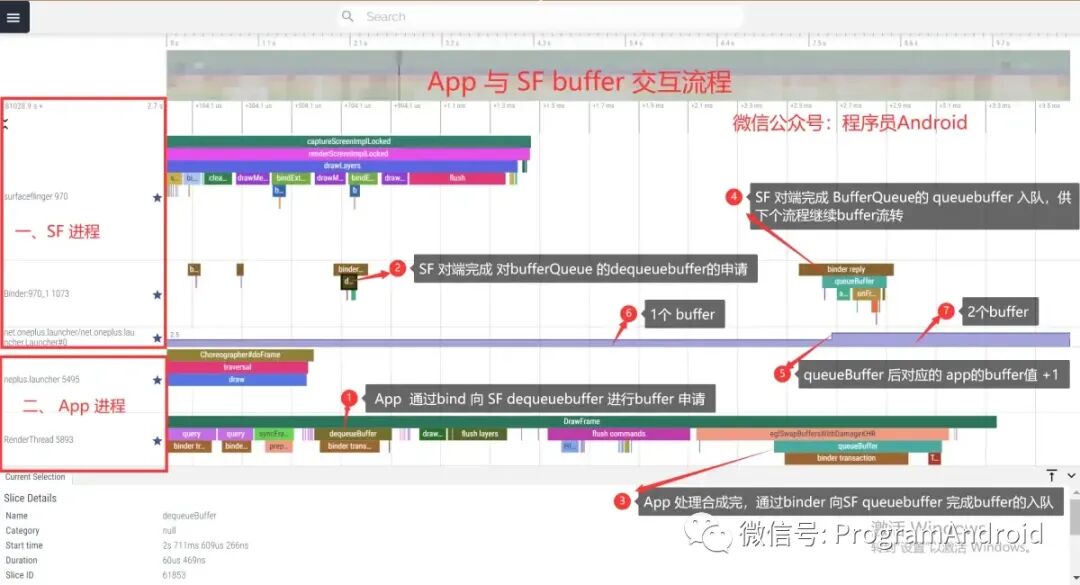
Task: Click the surfaceflinger 970 track label
Action: tap(37, 197)
